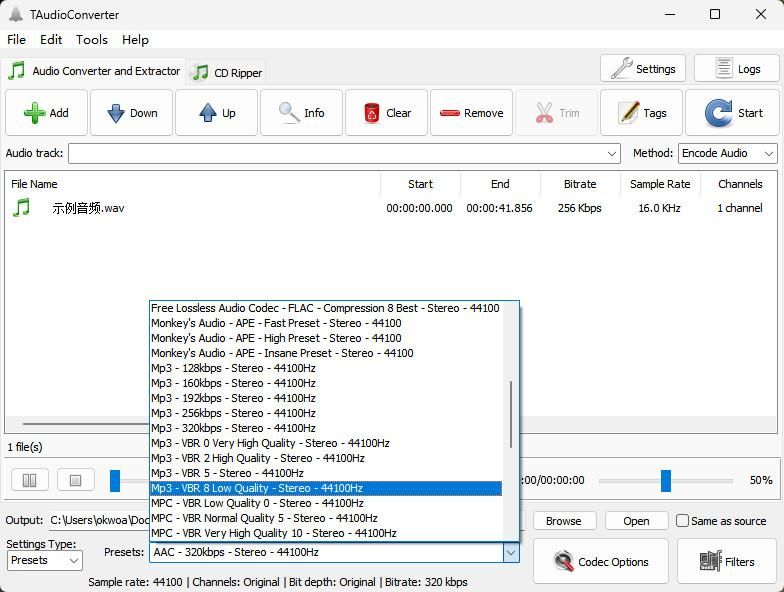Select Mp3 - 192kbps - Stereo preset
784x592 pixels.
pyautogui.click(x=326, y=398)
